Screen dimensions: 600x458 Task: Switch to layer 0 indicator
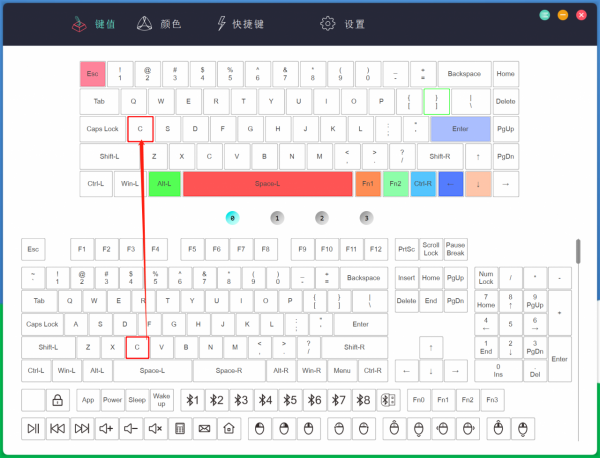(x=232, y=217)
